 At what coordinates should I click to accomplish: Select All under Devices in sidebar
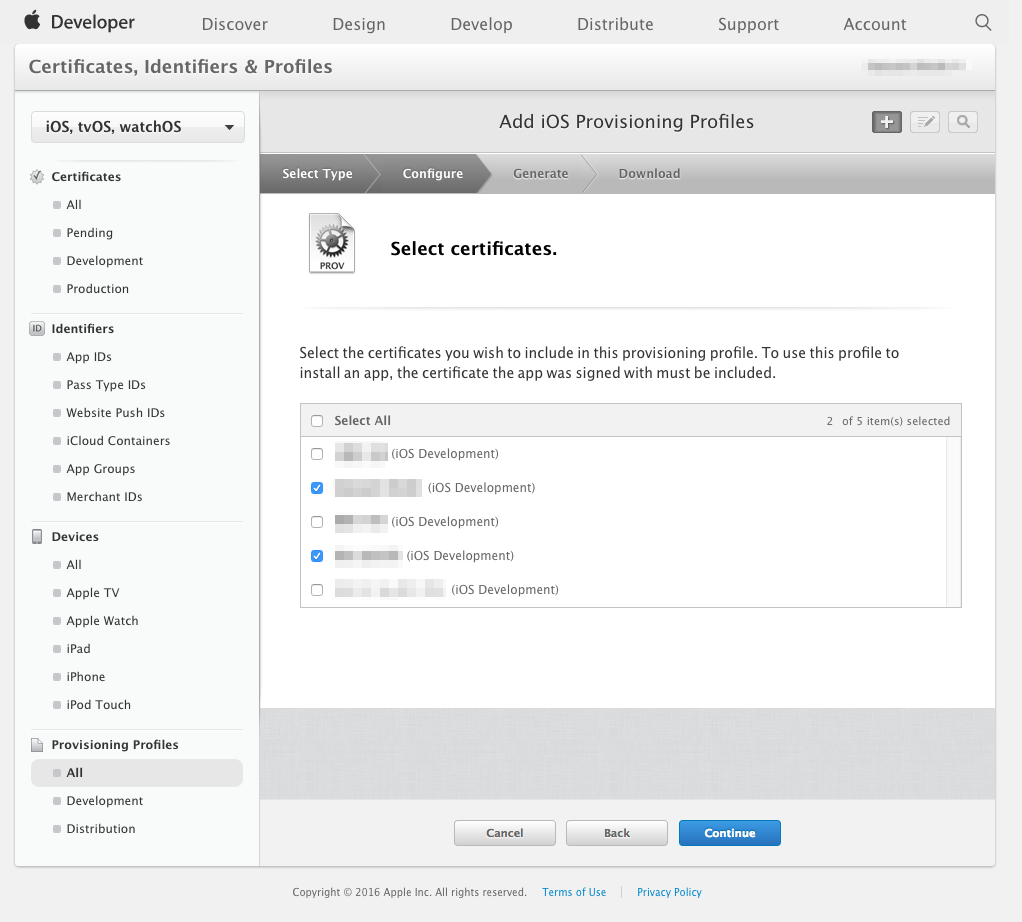click(74, 564)
